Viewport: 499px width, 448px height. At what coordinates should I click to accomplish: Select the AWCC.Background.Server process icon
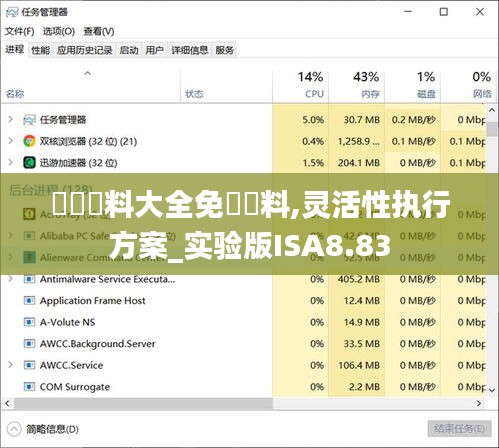pos(29,344)
